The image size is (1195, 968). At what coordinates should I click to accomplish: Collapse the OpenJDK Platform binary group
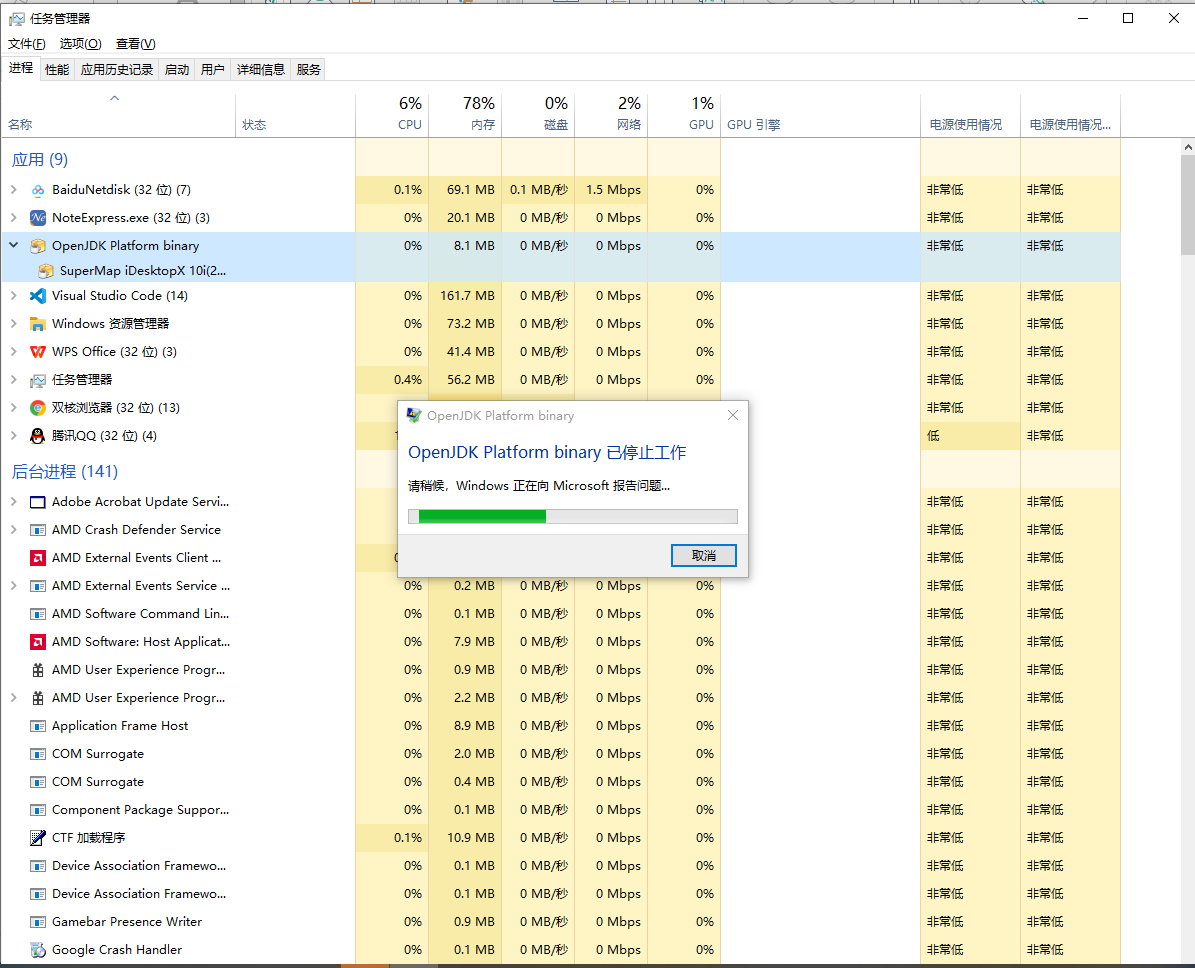14,245
